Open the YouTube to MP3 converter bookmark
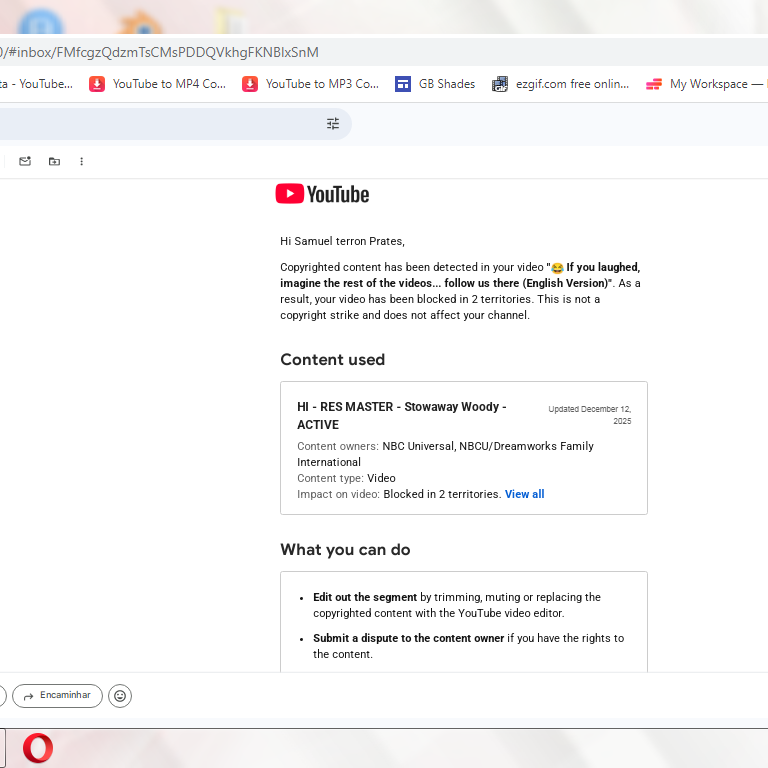The image size is (768, 768). (311, 84)
